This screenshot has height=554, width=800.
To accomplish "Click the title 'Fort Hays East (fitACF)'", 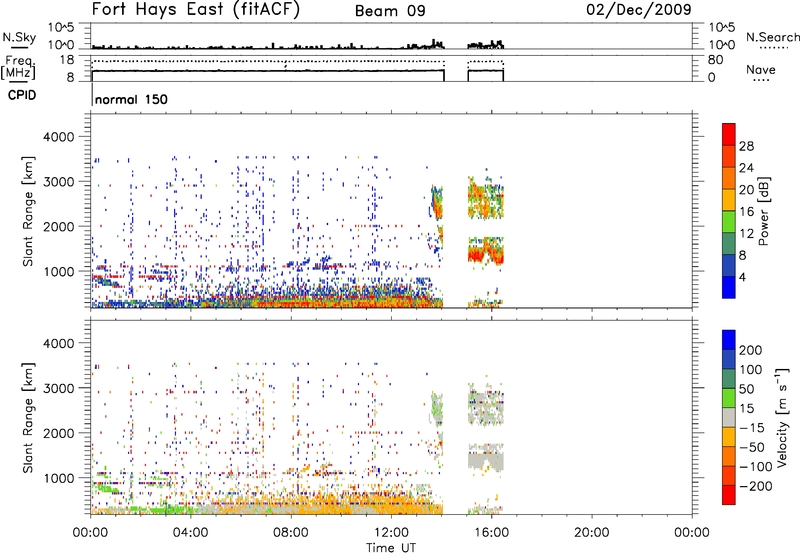I will tap(195, 10).
